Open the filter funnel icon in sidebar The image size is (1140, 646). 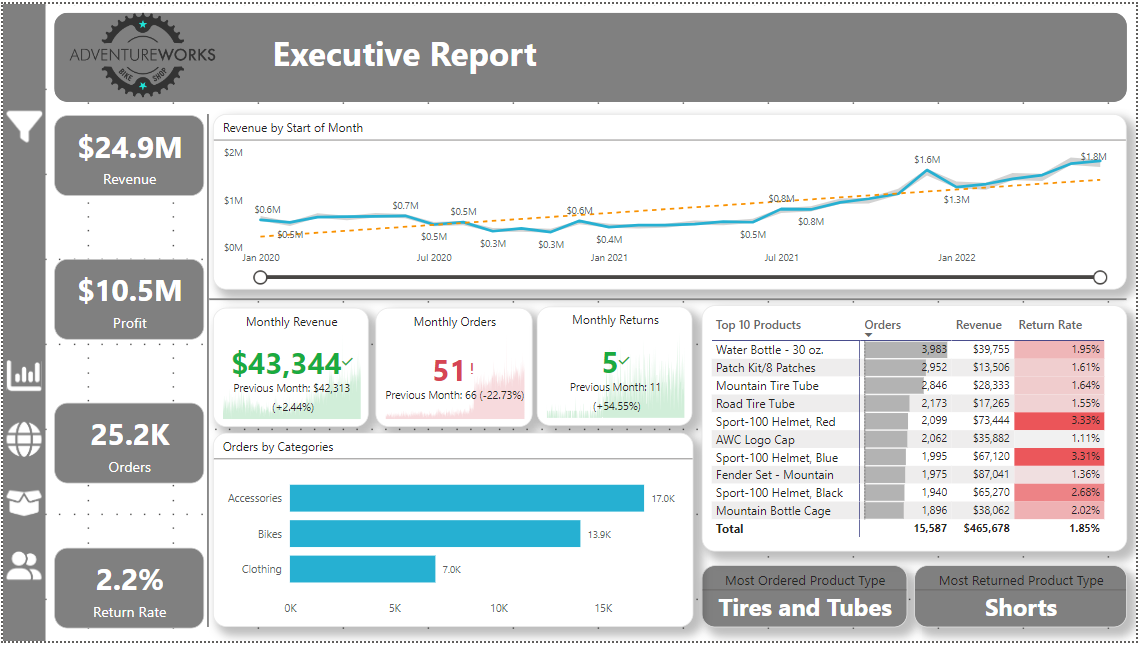coord(24,126)
